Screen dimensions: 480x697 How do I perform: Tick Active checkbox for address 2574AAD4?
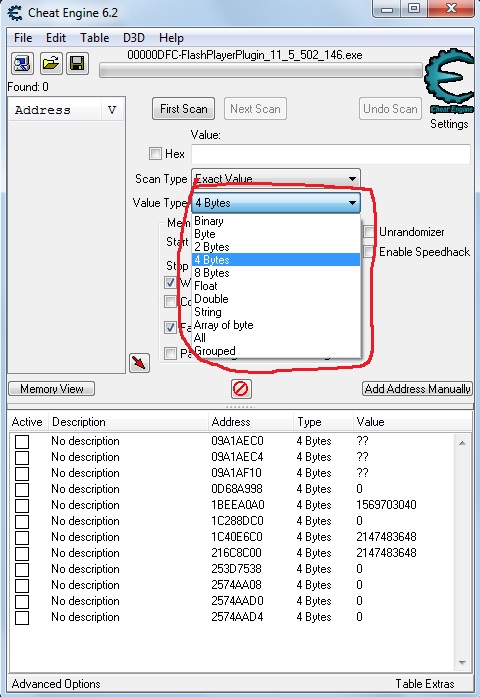pos(22,617)
